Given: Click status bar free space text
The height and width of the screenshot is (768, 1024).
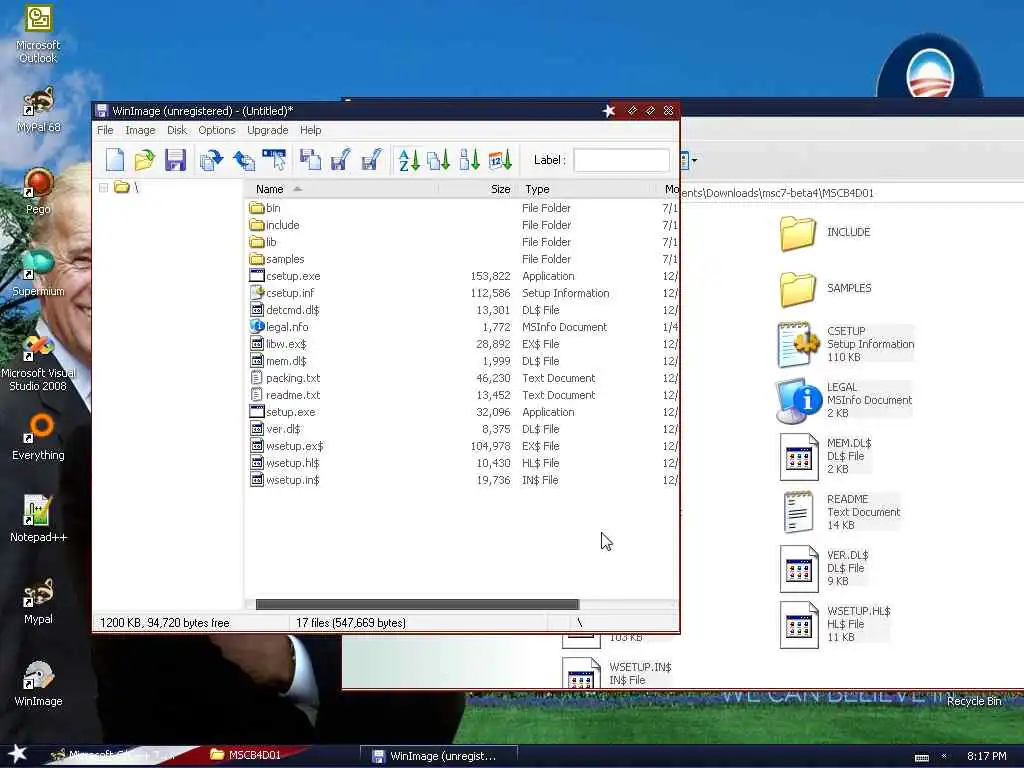Looking at the screenshot, I should click(x=165, y=623).
